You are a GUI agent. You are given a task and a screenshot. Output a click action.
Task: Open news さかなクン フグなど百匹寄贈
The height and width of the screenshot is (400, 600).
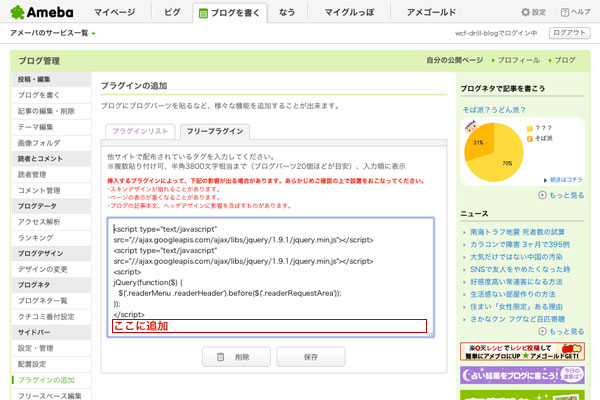click(x=517, y=319)
